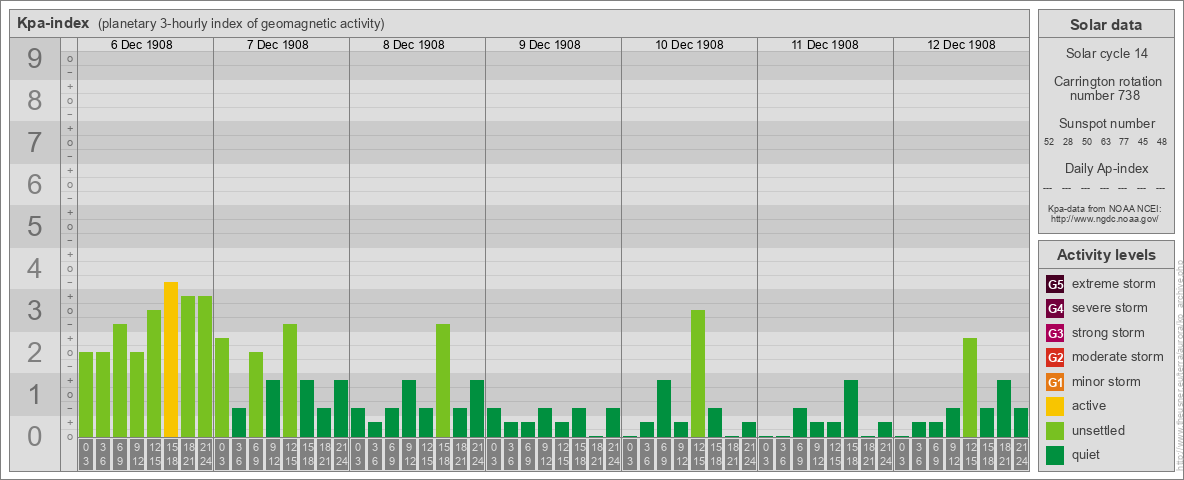The width and height of the screenshot is (1184, 480).
Task: Select the yellow 'active' legend swatch
Action: pos(1055,406)
